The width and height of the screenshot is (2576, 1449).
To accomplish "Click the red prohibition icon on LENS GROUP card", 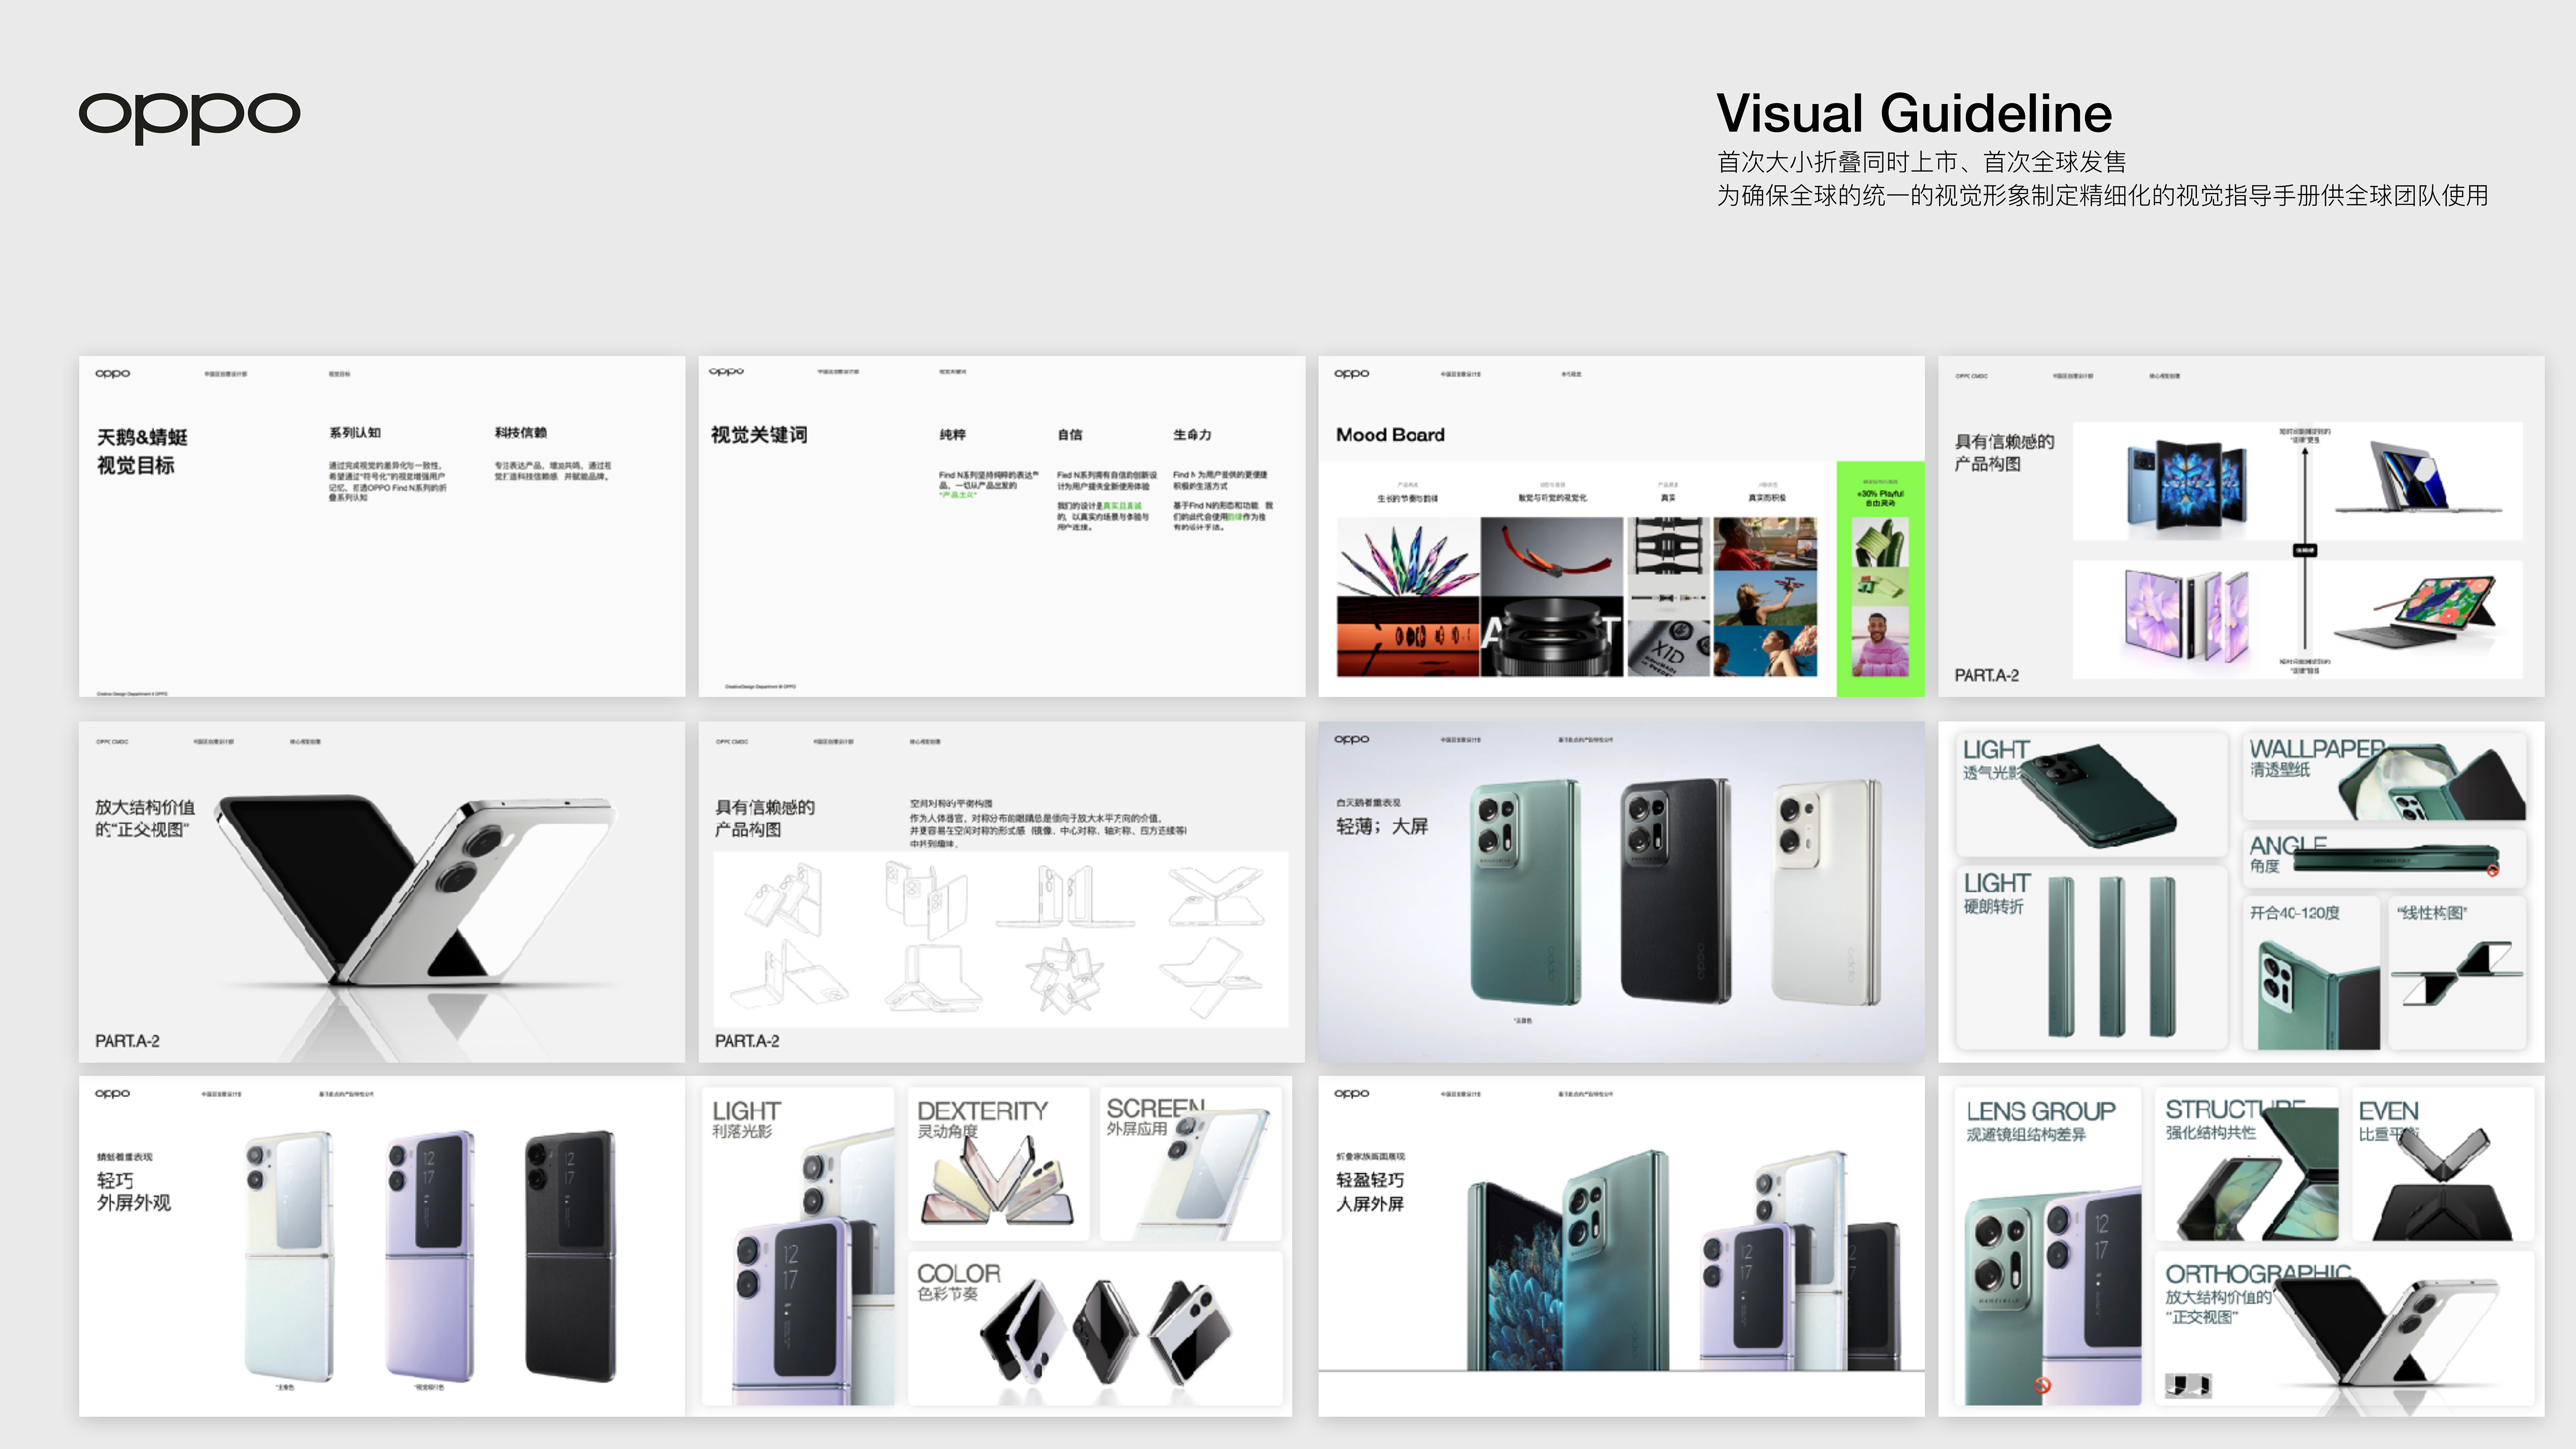I will click(2042, 1385).
